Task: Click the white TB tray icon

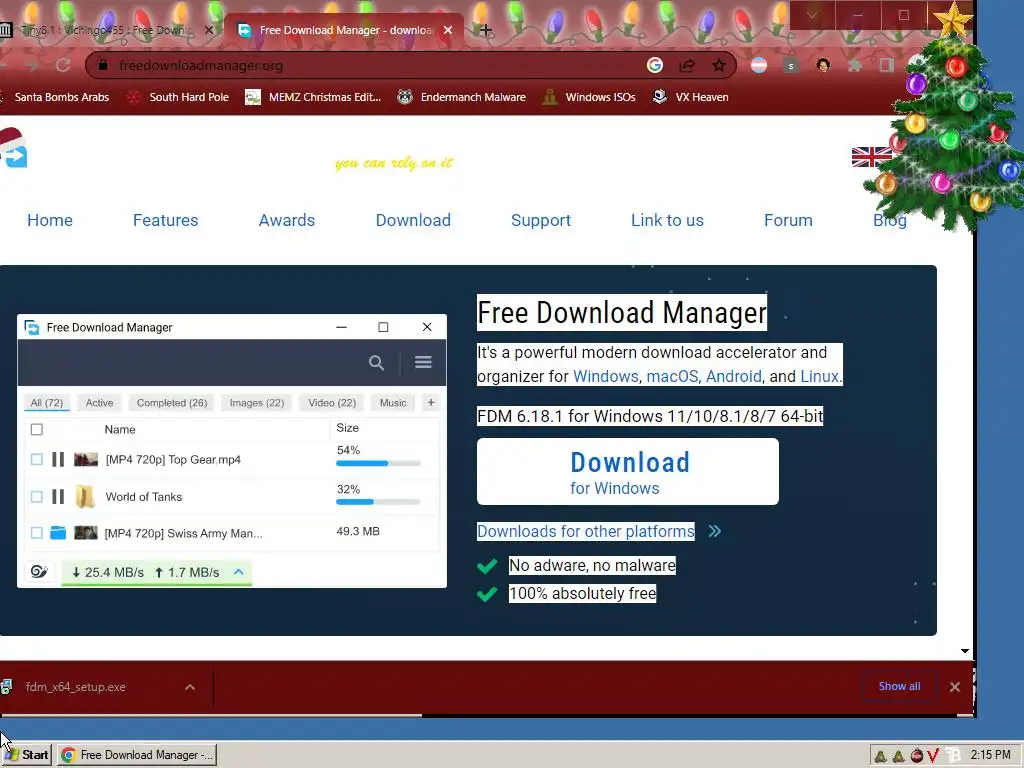Action: (x=953, y=756)
